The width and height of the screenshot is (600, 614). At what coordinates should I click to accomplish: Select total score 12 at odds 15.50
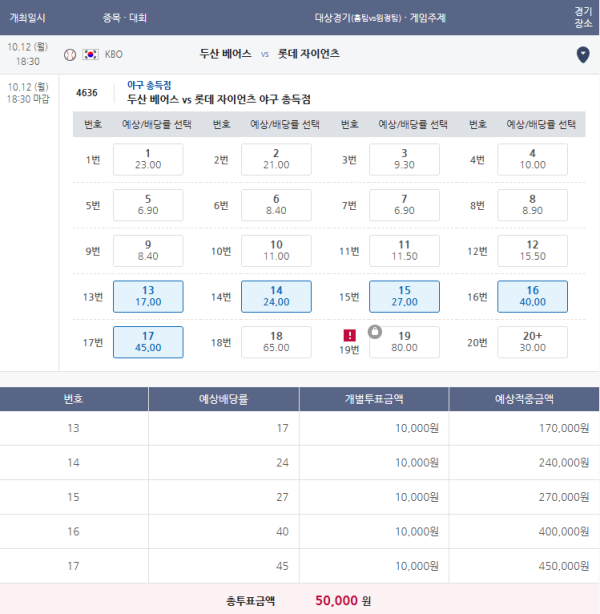pos(532,251)
